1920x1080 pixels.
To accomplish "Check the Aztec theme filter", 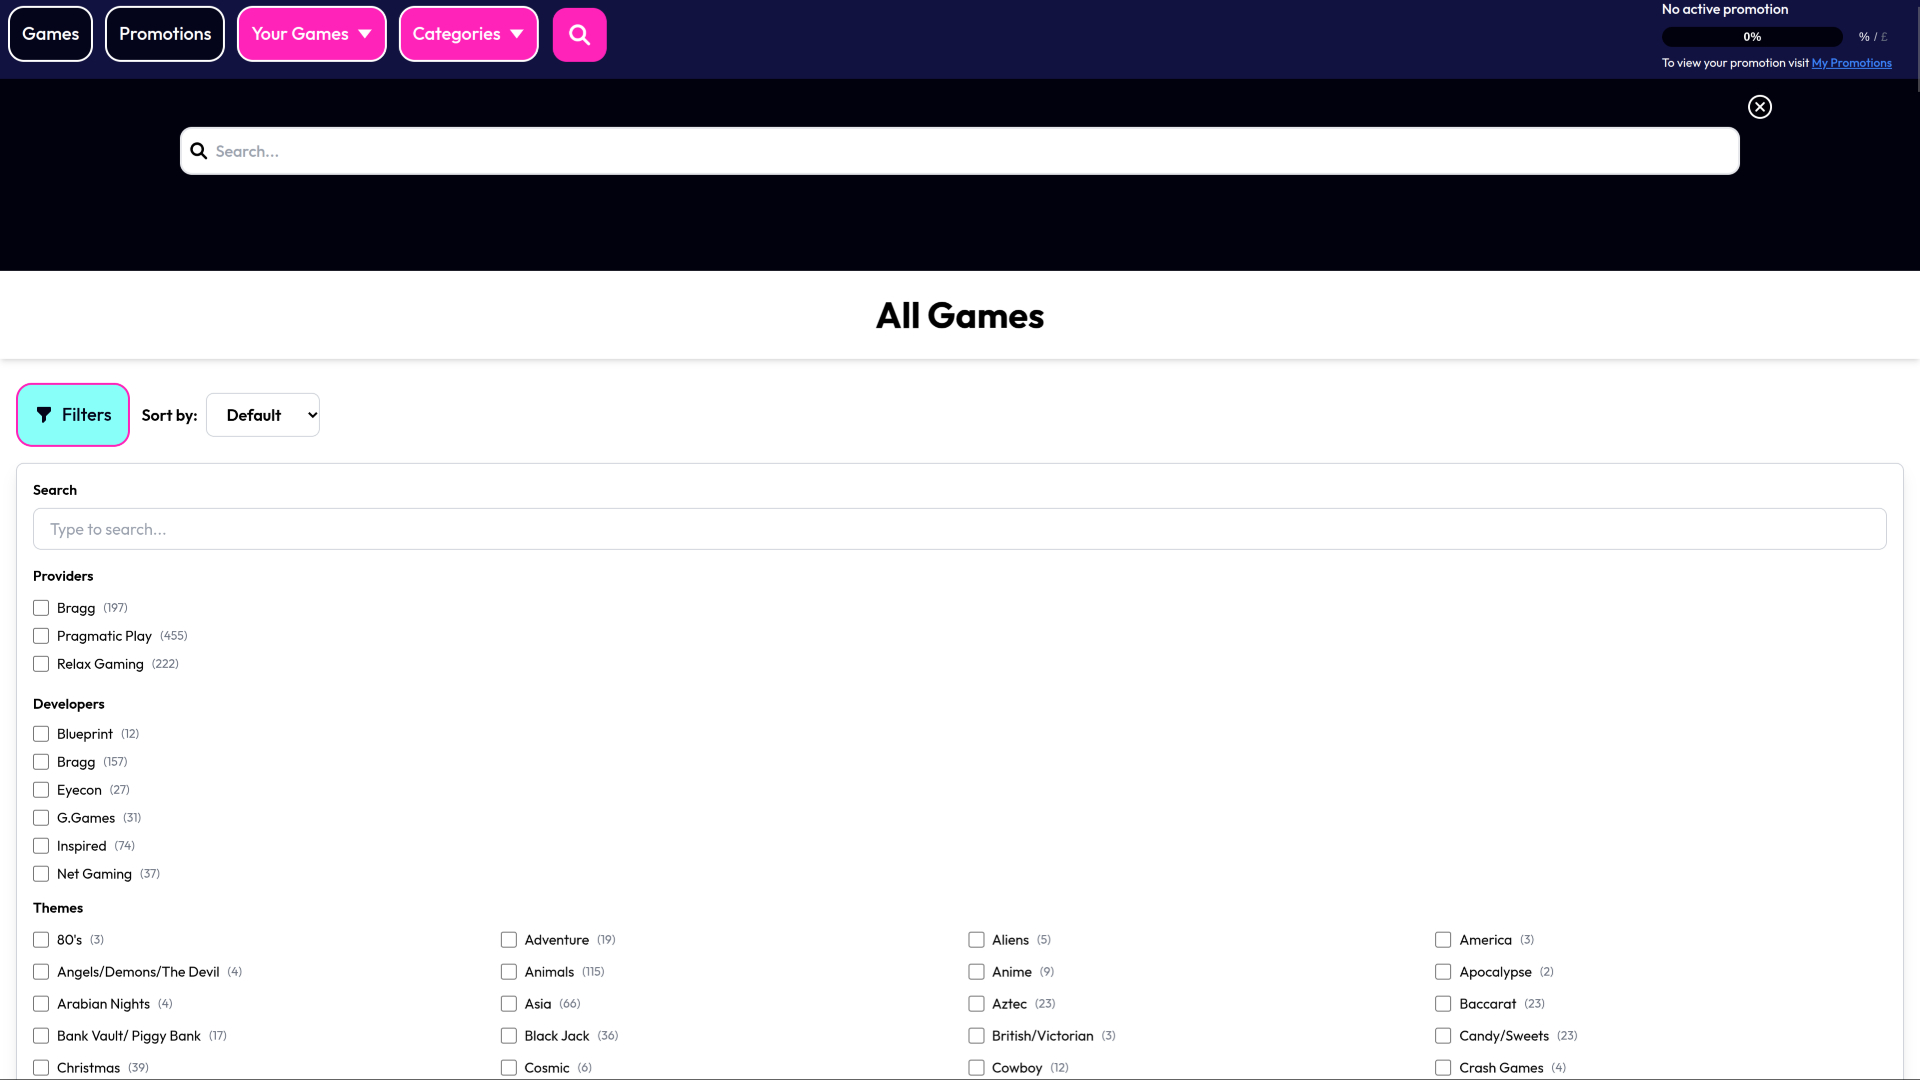I will point(976,1003).
